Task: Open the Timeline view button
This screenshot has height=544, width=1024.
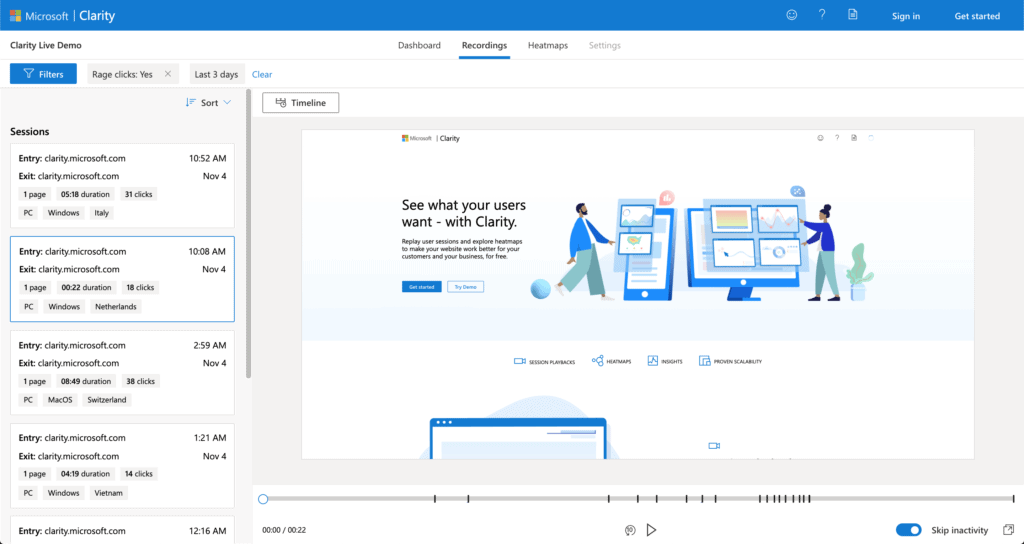Action: tap(300, 103)
